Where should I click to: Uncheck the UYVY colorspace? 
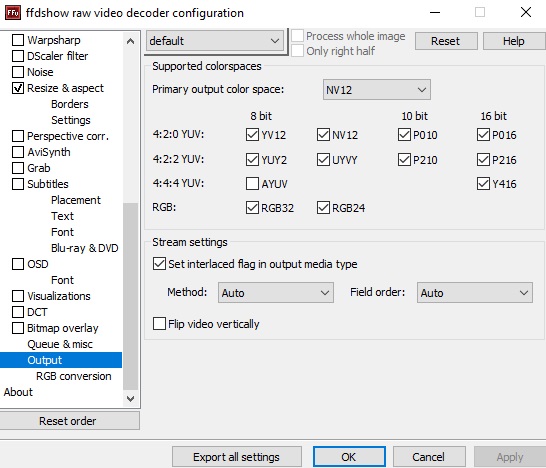323,159
